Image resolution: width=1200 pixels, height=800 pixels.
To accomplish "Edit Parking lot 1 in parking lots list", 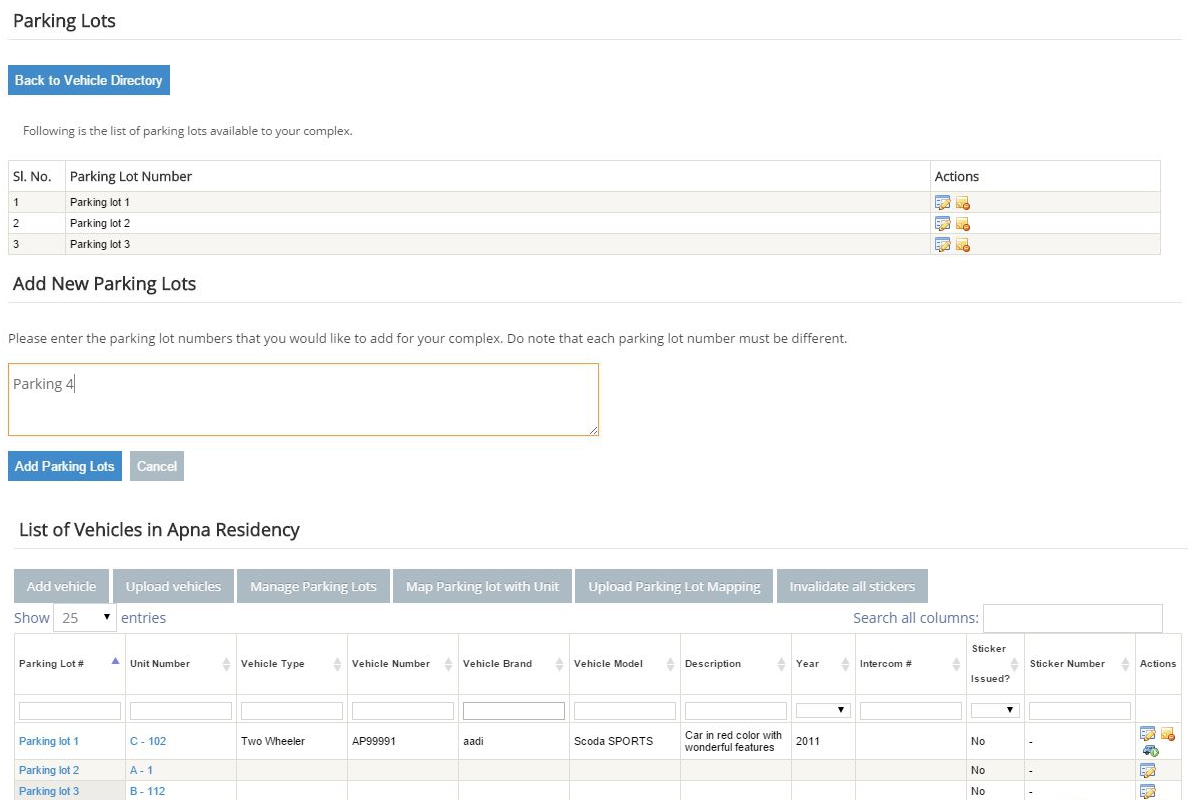I will (x=942, y=203).
